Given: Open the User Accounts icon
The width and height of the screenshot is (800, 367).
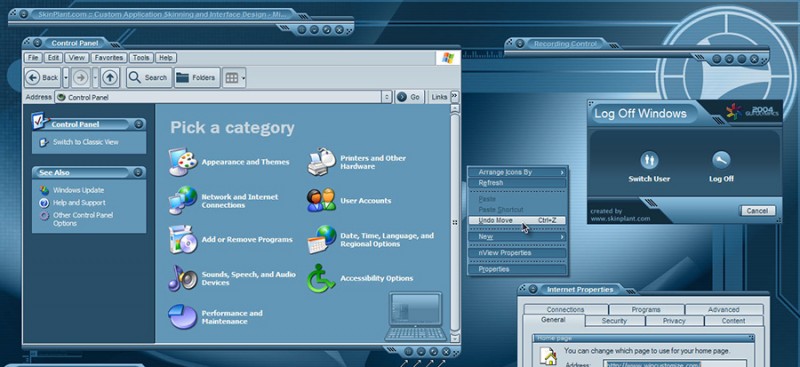Looking at the screenshot, I should pyautogui.click(x=321, y=200).
